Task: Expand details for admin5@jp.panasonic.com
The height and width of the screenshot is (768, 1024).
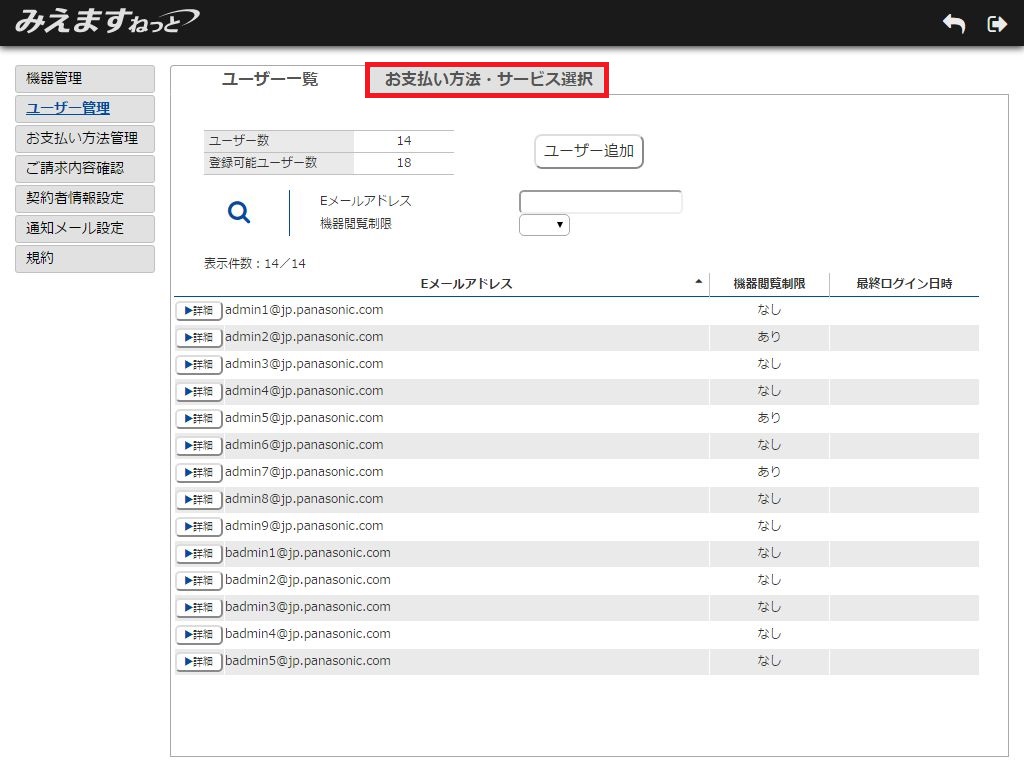Action: click(x=199, y=419)
